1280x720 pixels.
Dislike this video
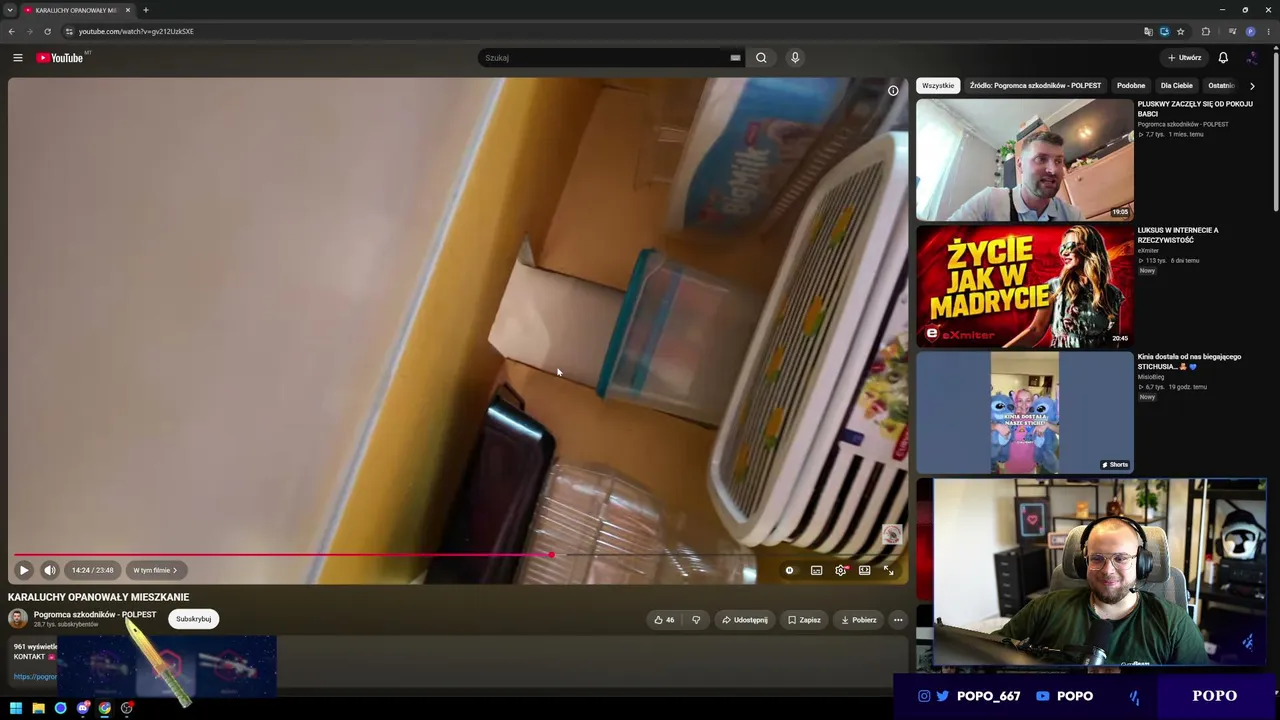coord(696,620)
